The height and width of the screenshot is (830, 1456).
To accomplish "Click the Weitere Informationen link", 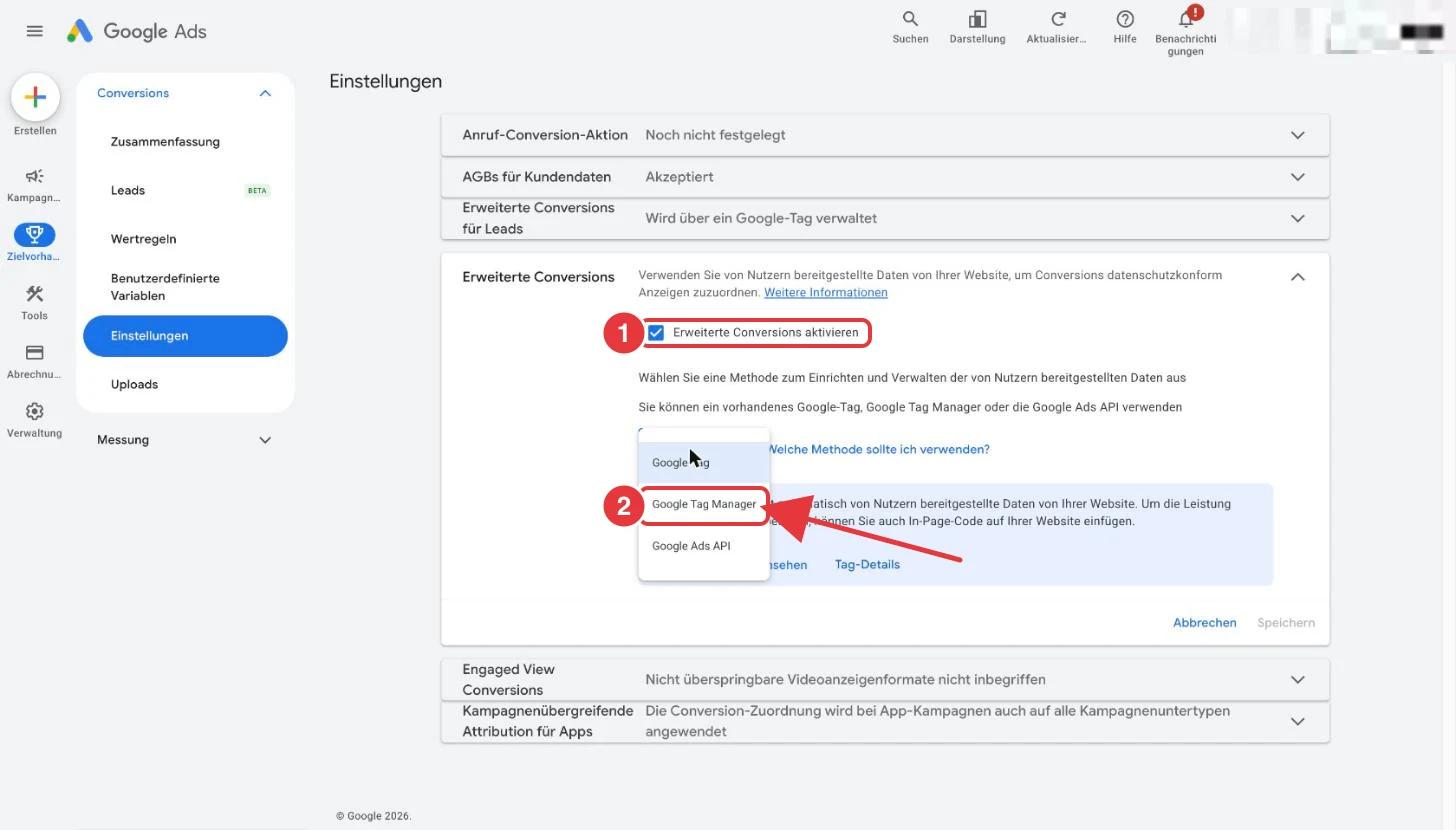I will tap(826, 292).
